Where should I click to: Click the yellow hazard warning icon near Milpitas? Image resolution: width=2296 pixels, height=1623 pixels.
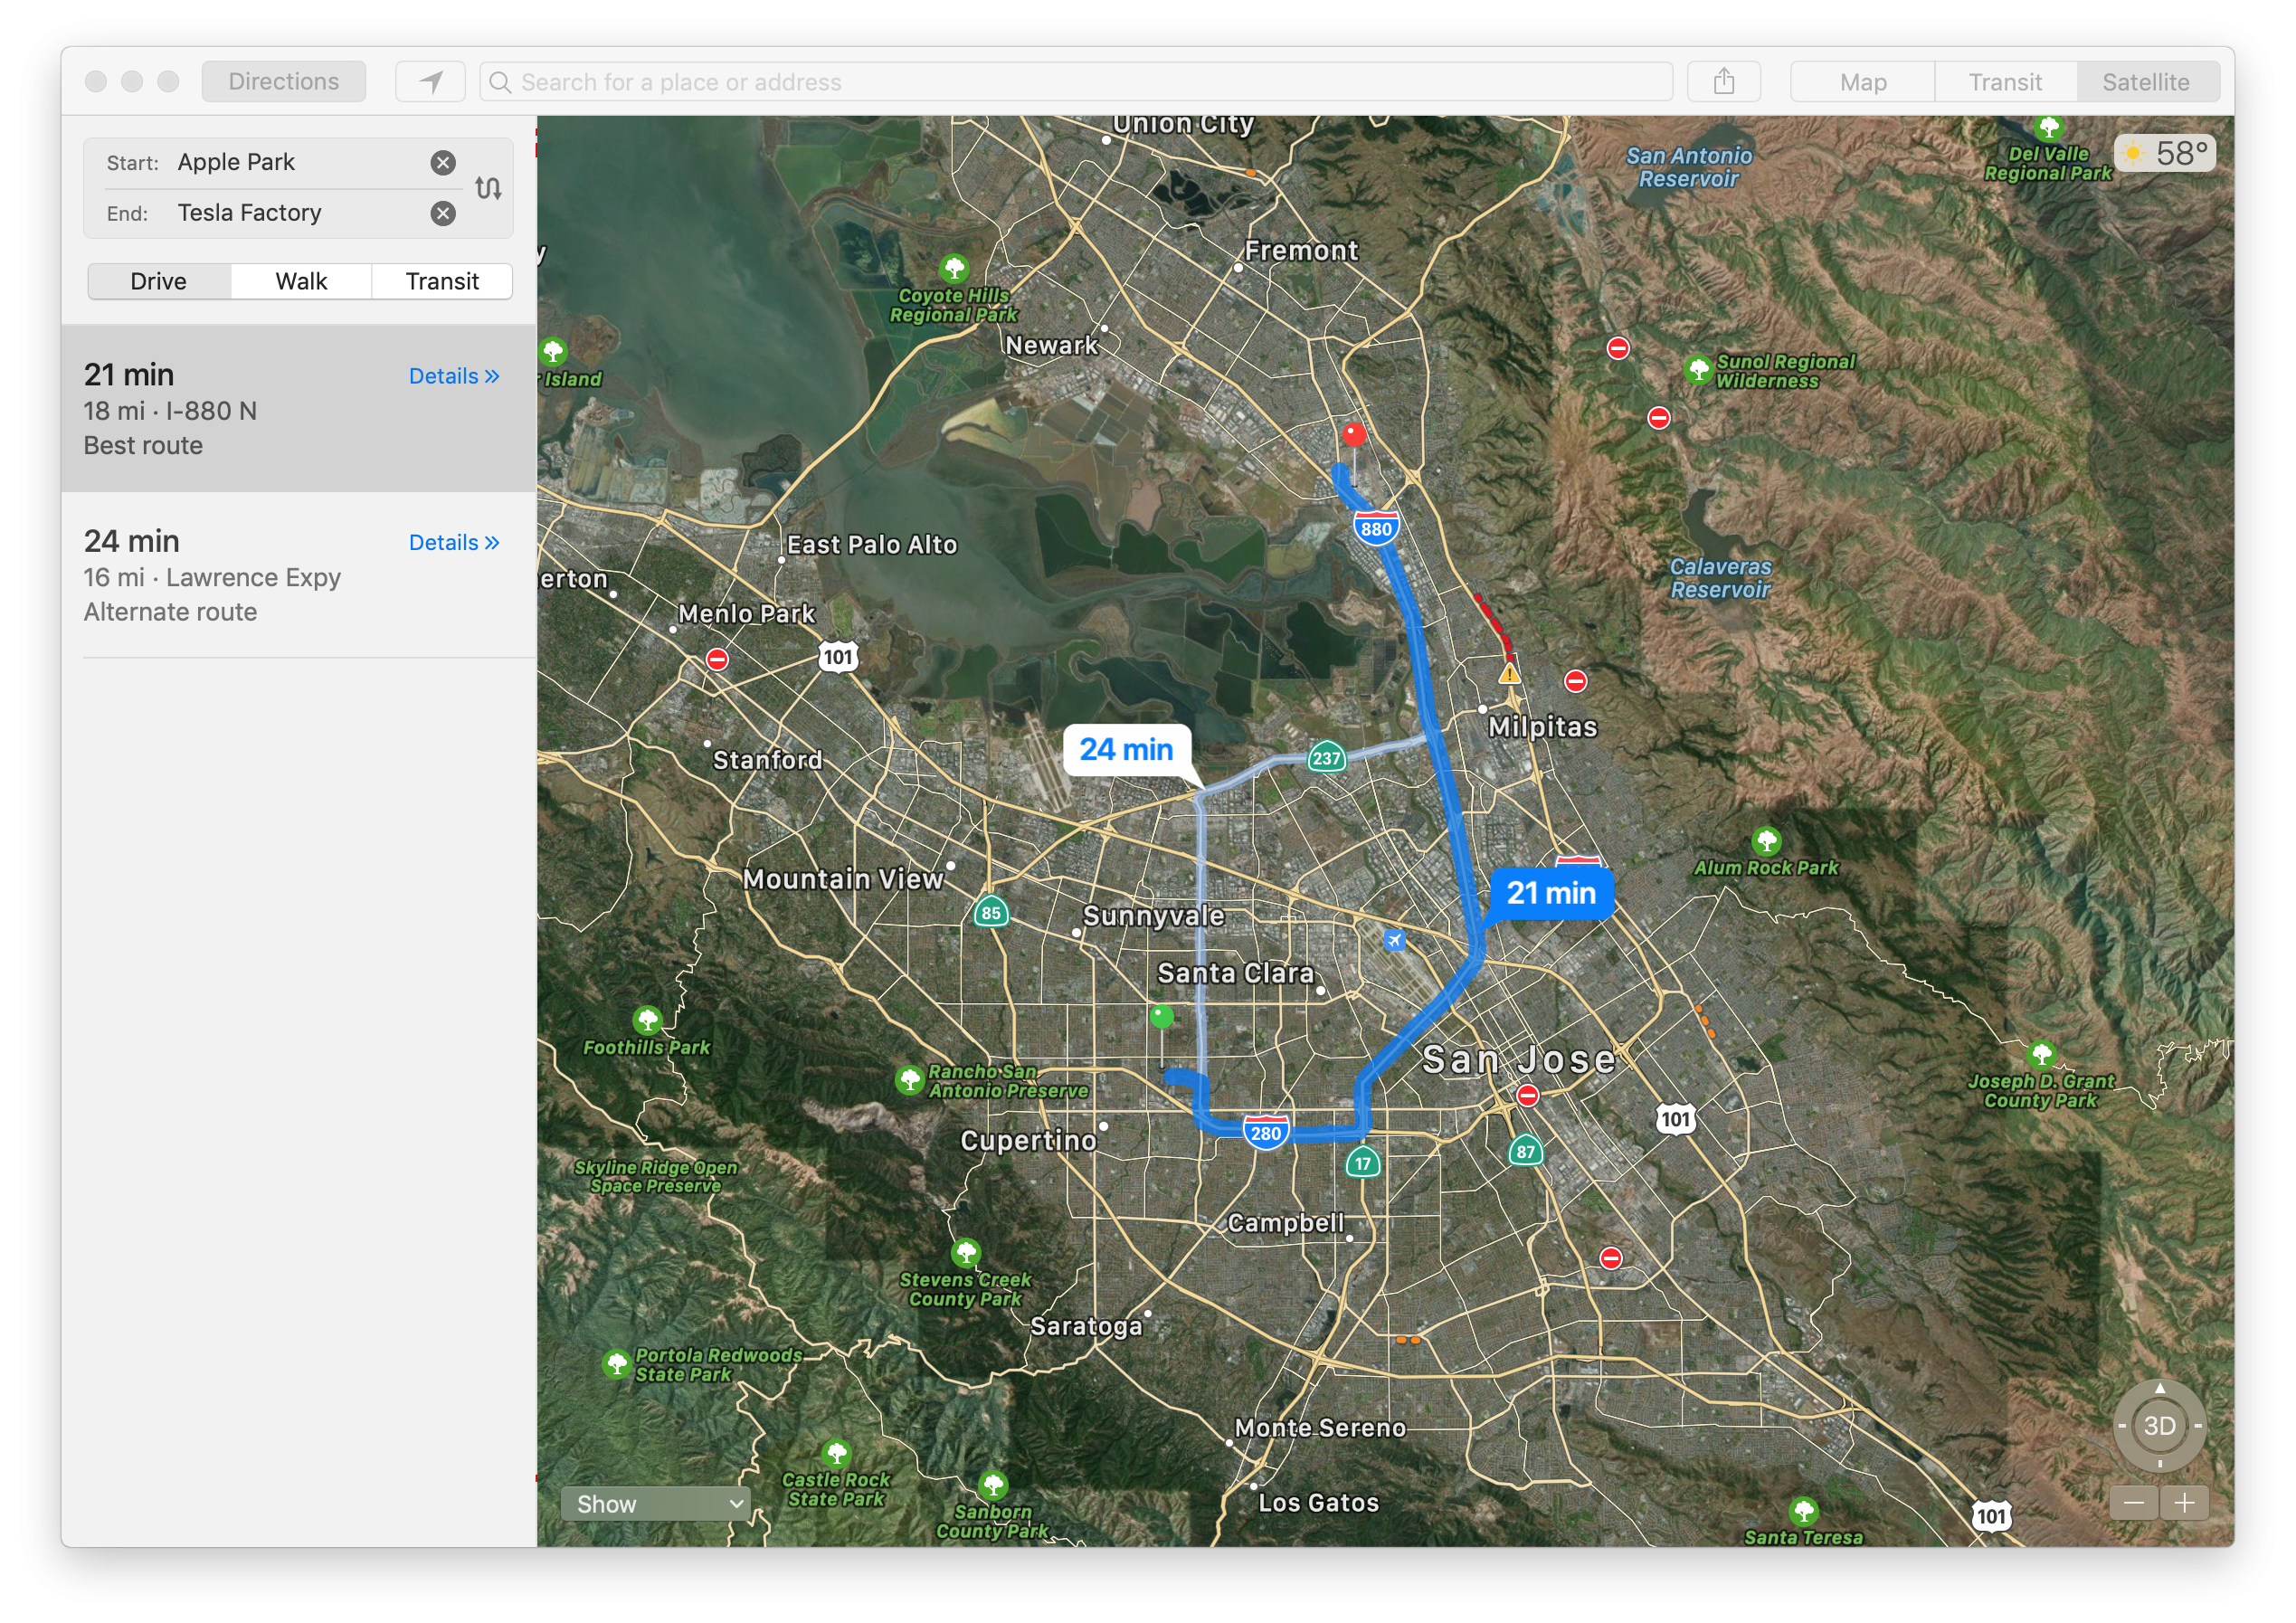pos(1509,674)
